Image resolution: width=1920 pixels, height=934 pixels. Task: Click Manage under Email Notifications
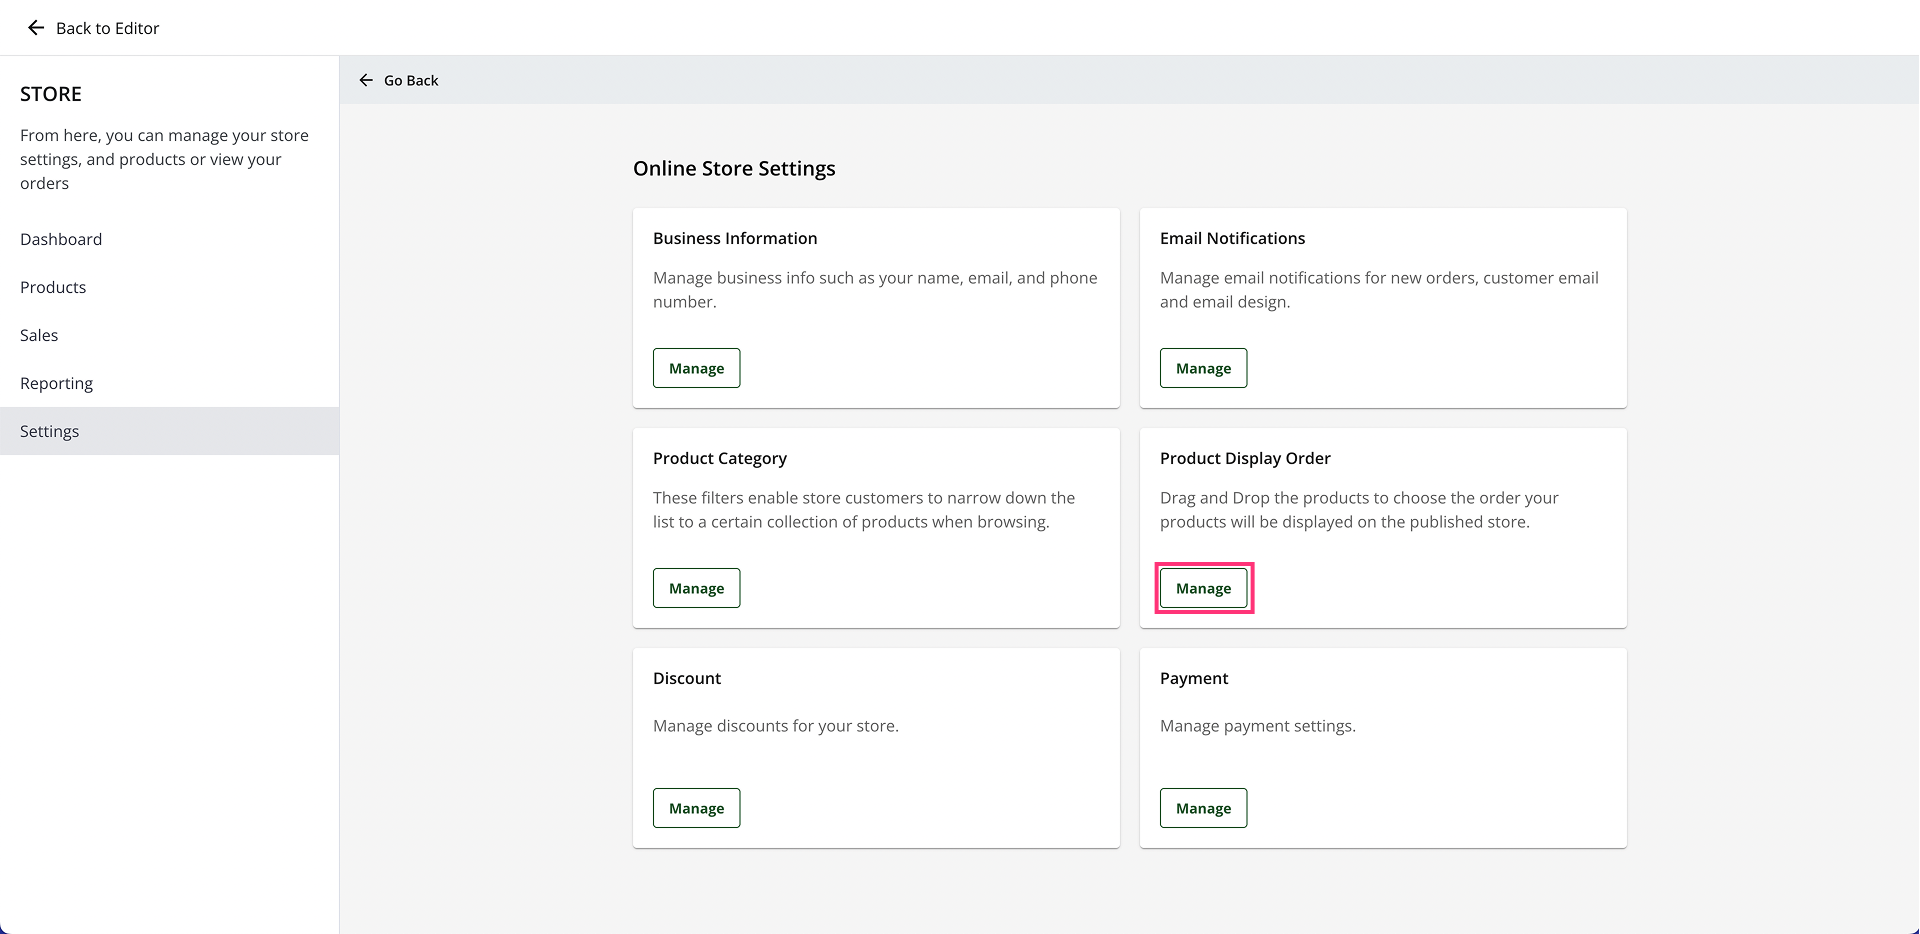pyautogui.click(x=1203, y=368)
